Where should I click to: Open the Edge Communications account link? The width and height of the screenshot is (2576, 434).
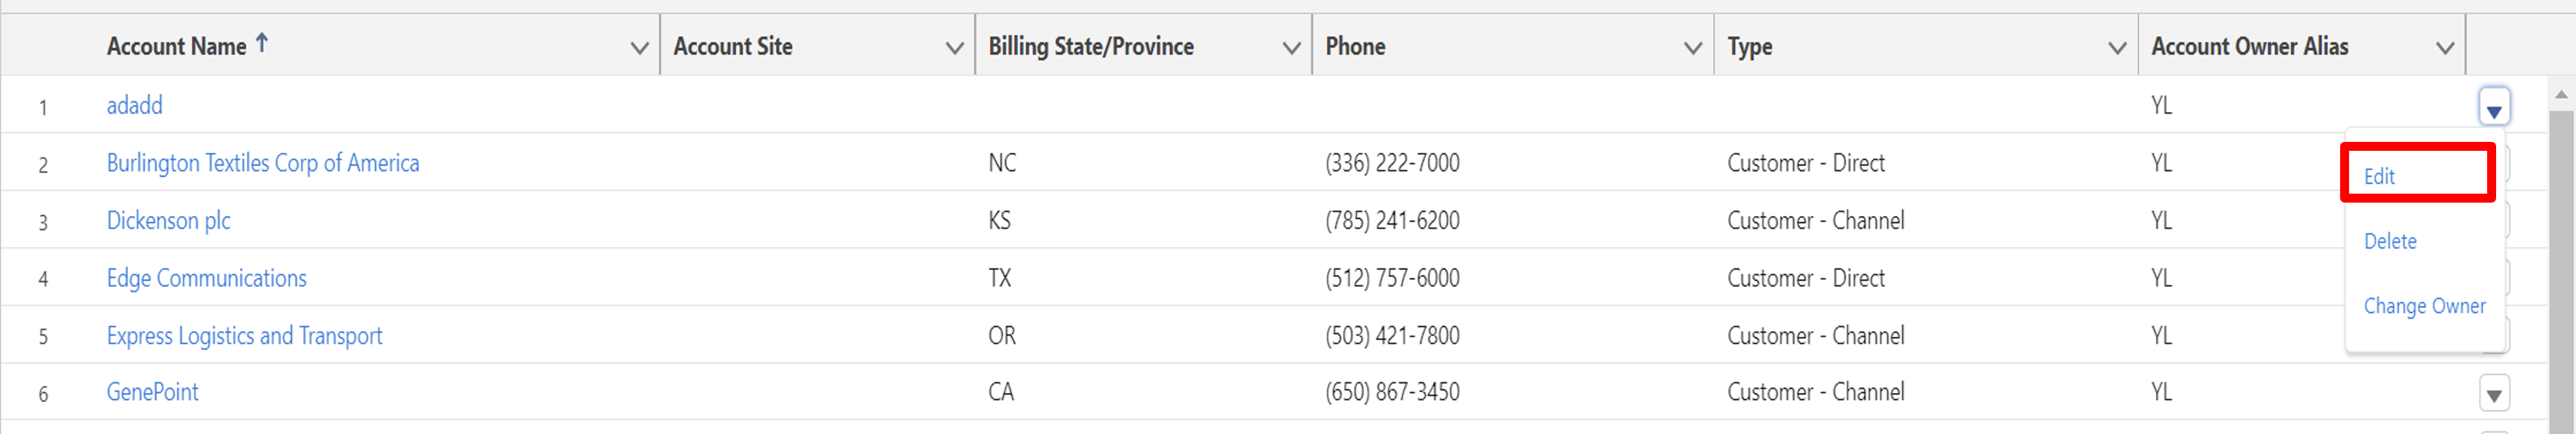(206, 278)
